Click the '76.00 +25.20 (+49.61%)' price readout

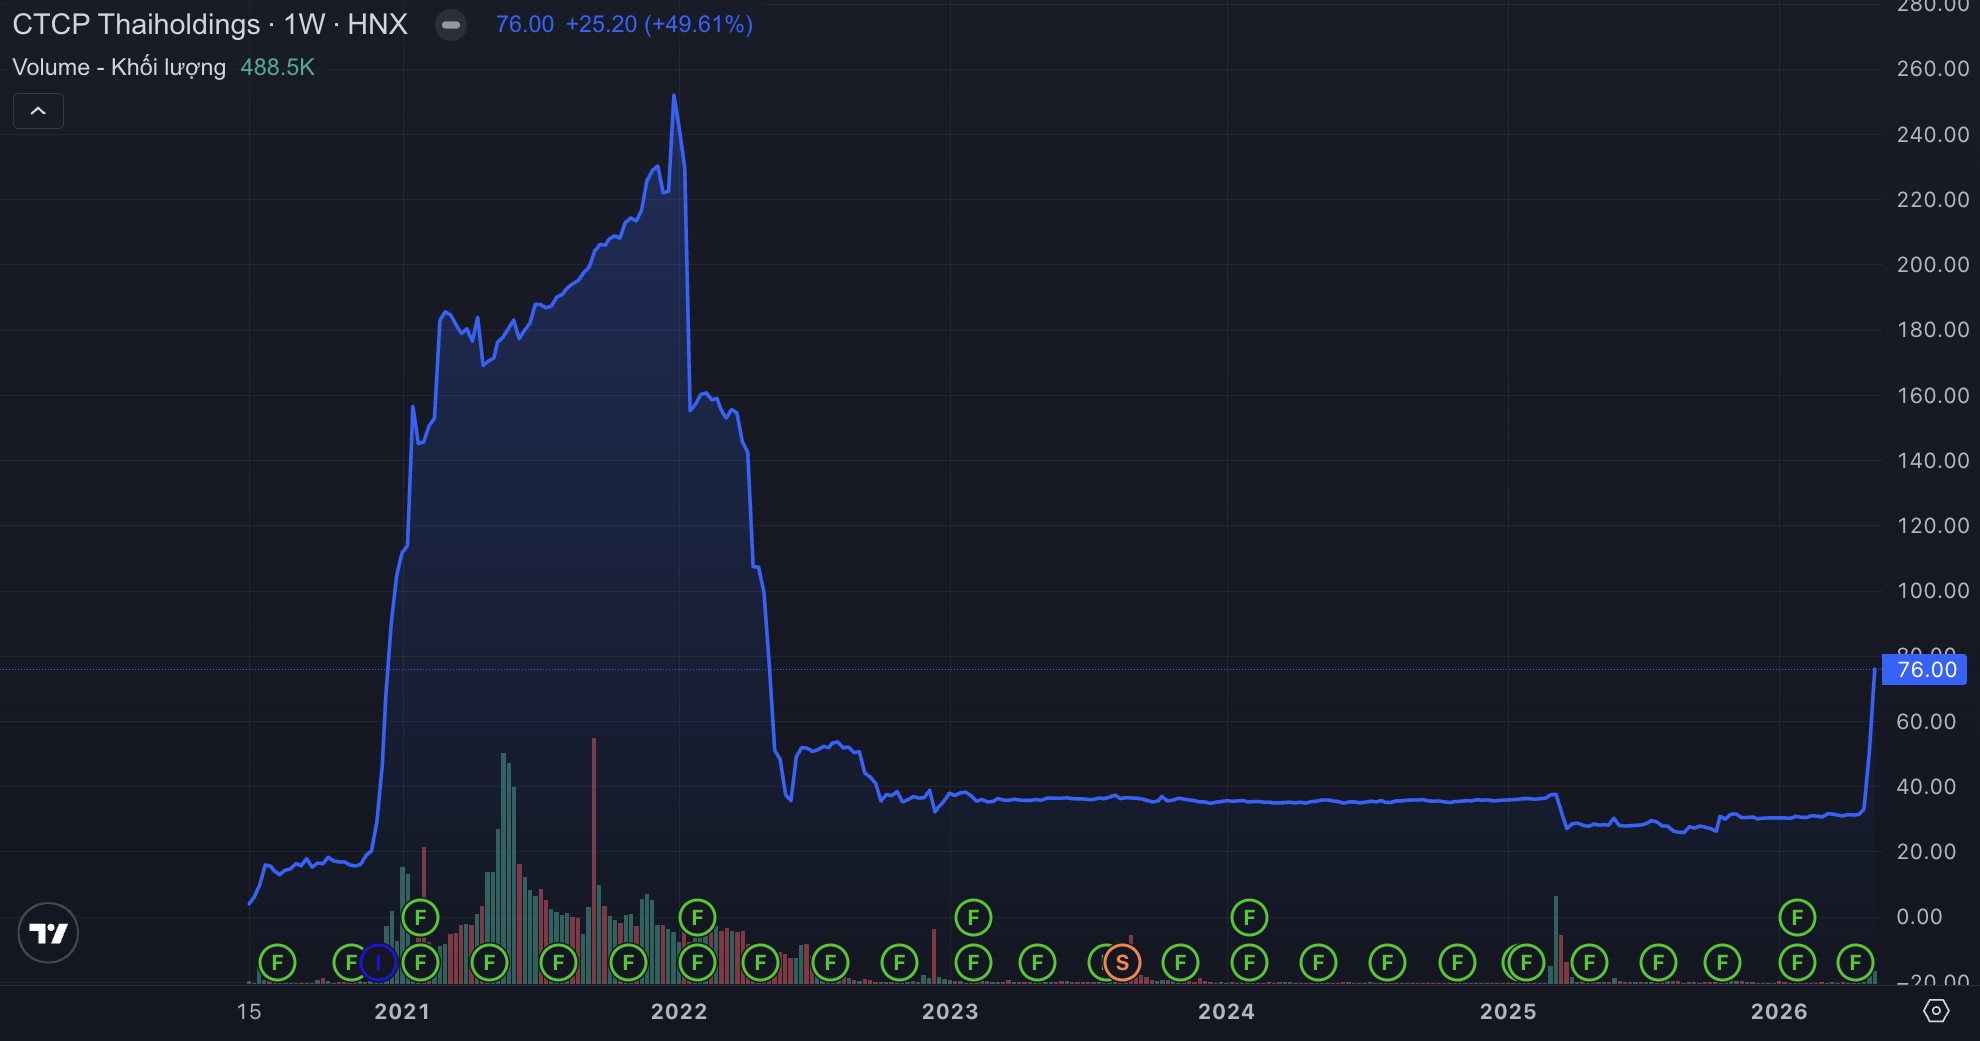coord(624,25)
